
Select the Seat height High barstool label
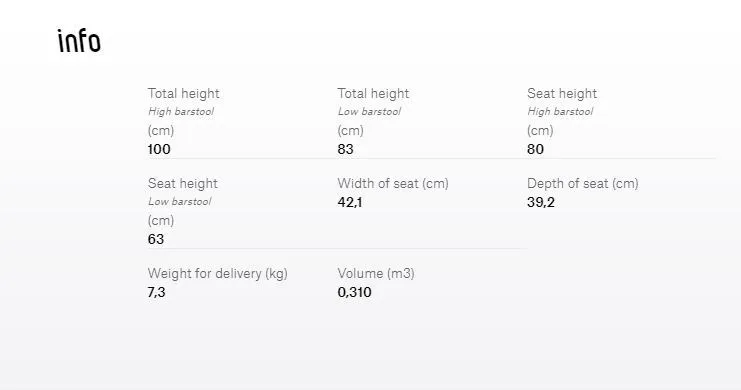click(x=562, y=112)
